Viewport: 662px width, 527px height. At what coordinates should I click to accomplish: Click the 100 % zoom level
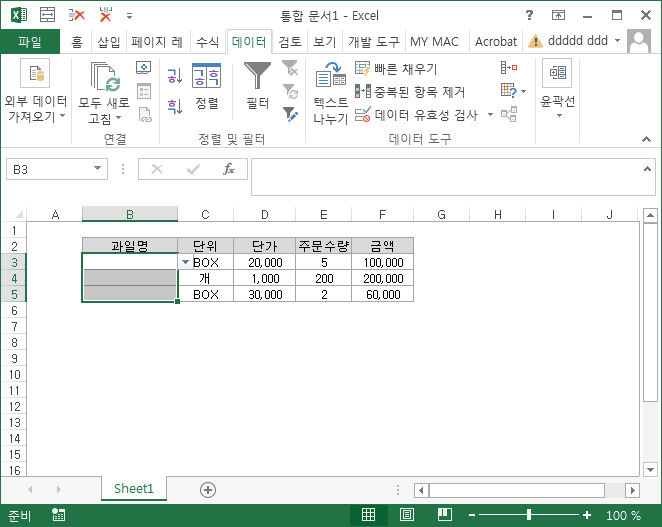click(x=624, y=515)
